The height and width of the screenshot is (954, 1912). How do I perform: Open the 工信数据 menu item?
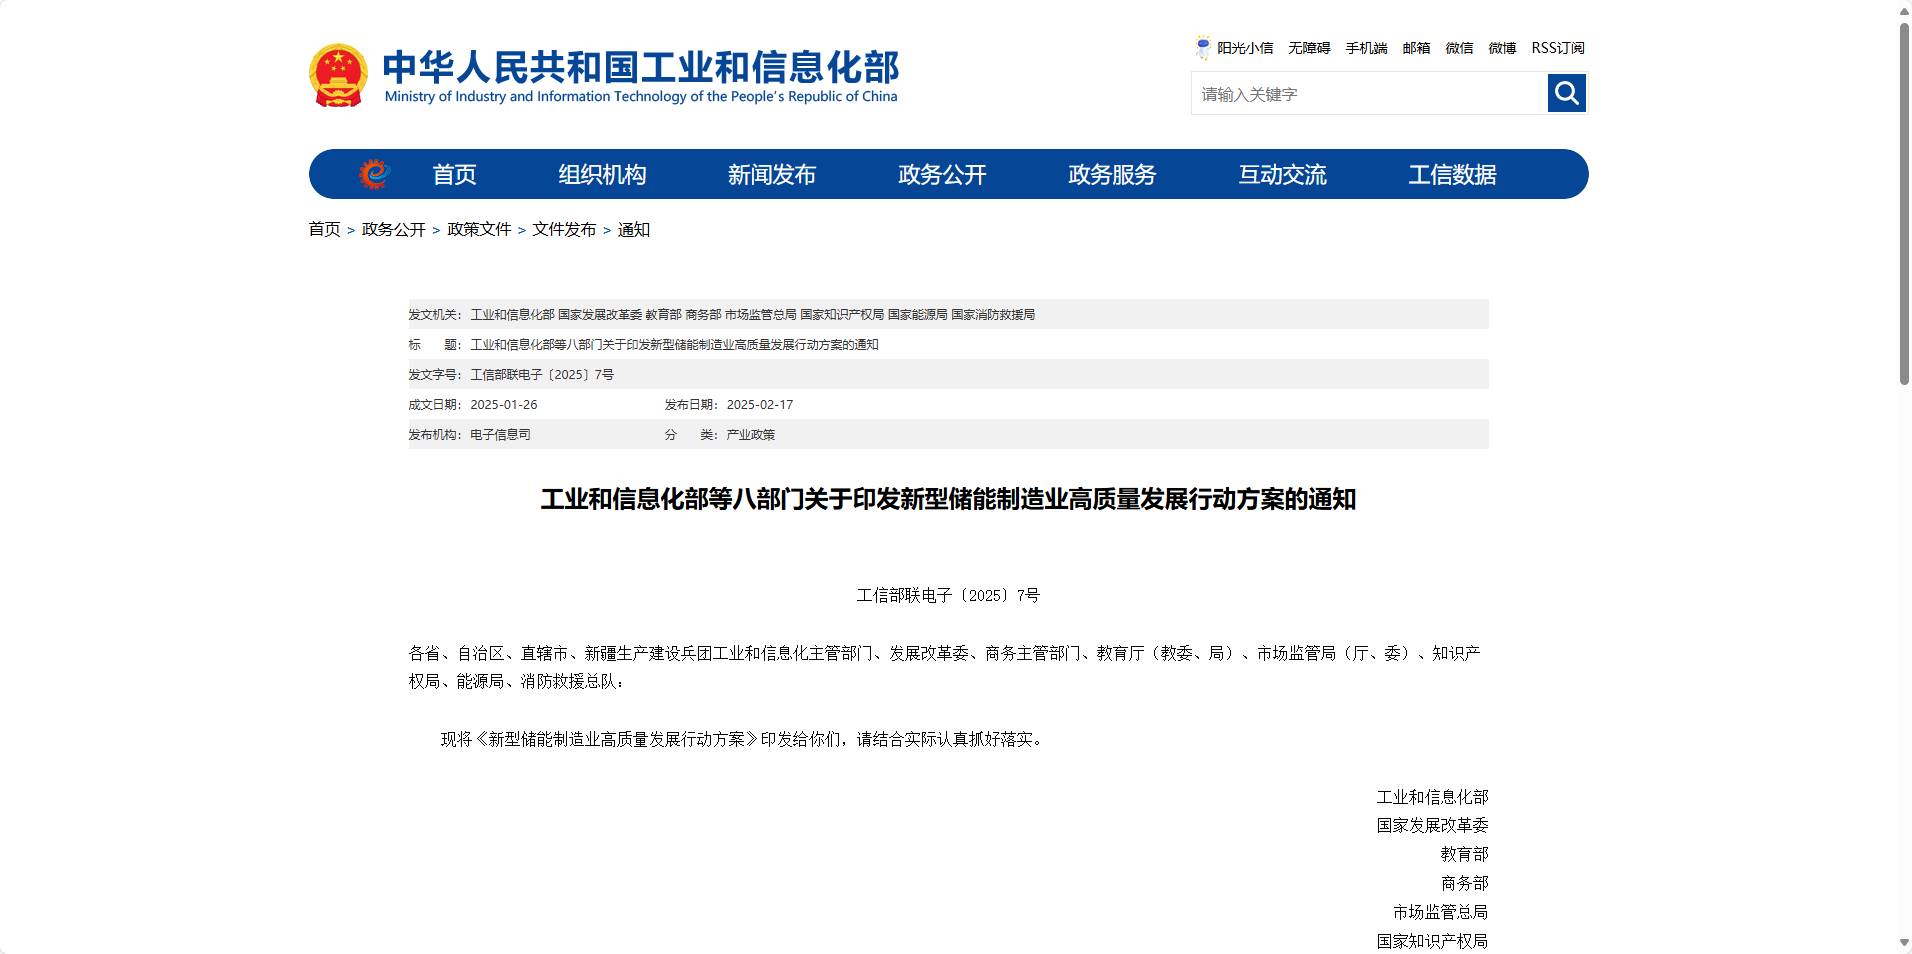tap(1452, 175)
